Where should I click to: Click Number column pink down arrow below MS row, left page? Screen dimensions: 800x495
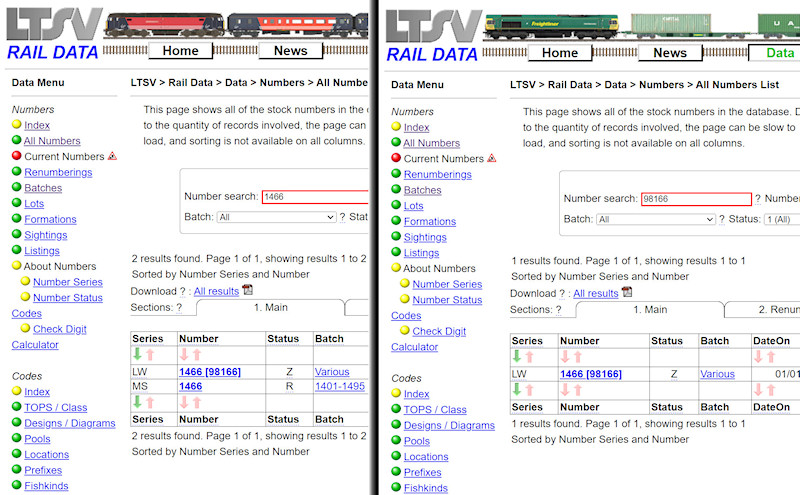point(184,402)
